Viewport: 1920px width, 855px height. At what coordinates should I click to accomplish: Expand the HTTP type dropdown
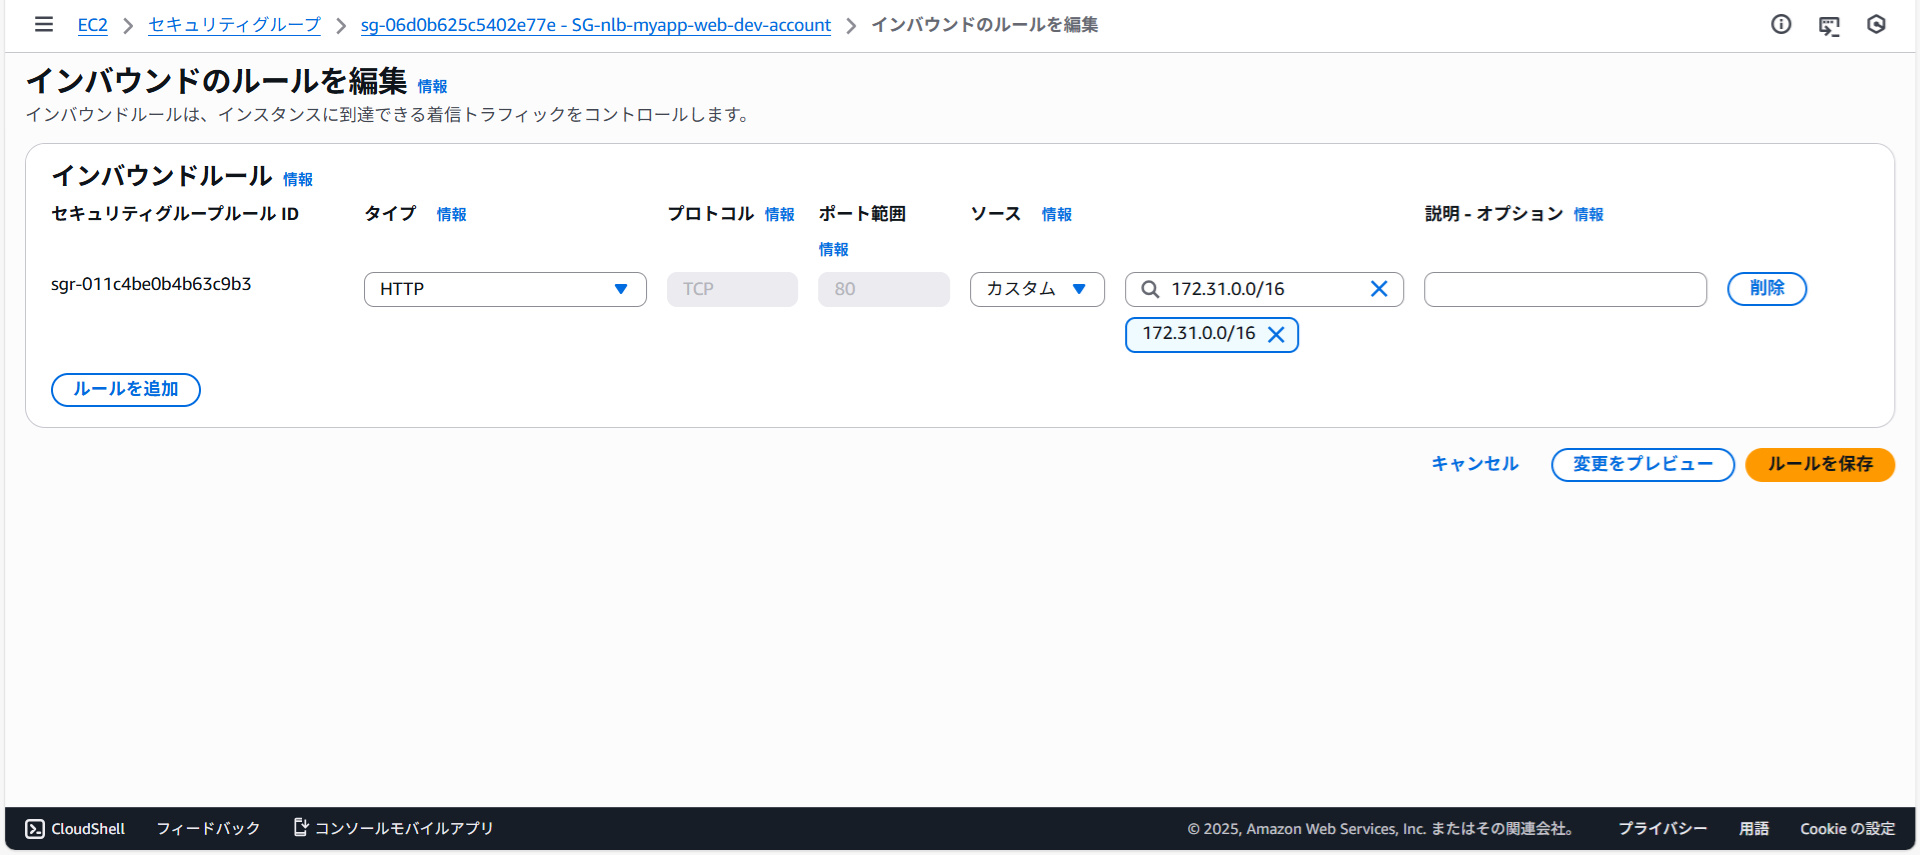505,289
